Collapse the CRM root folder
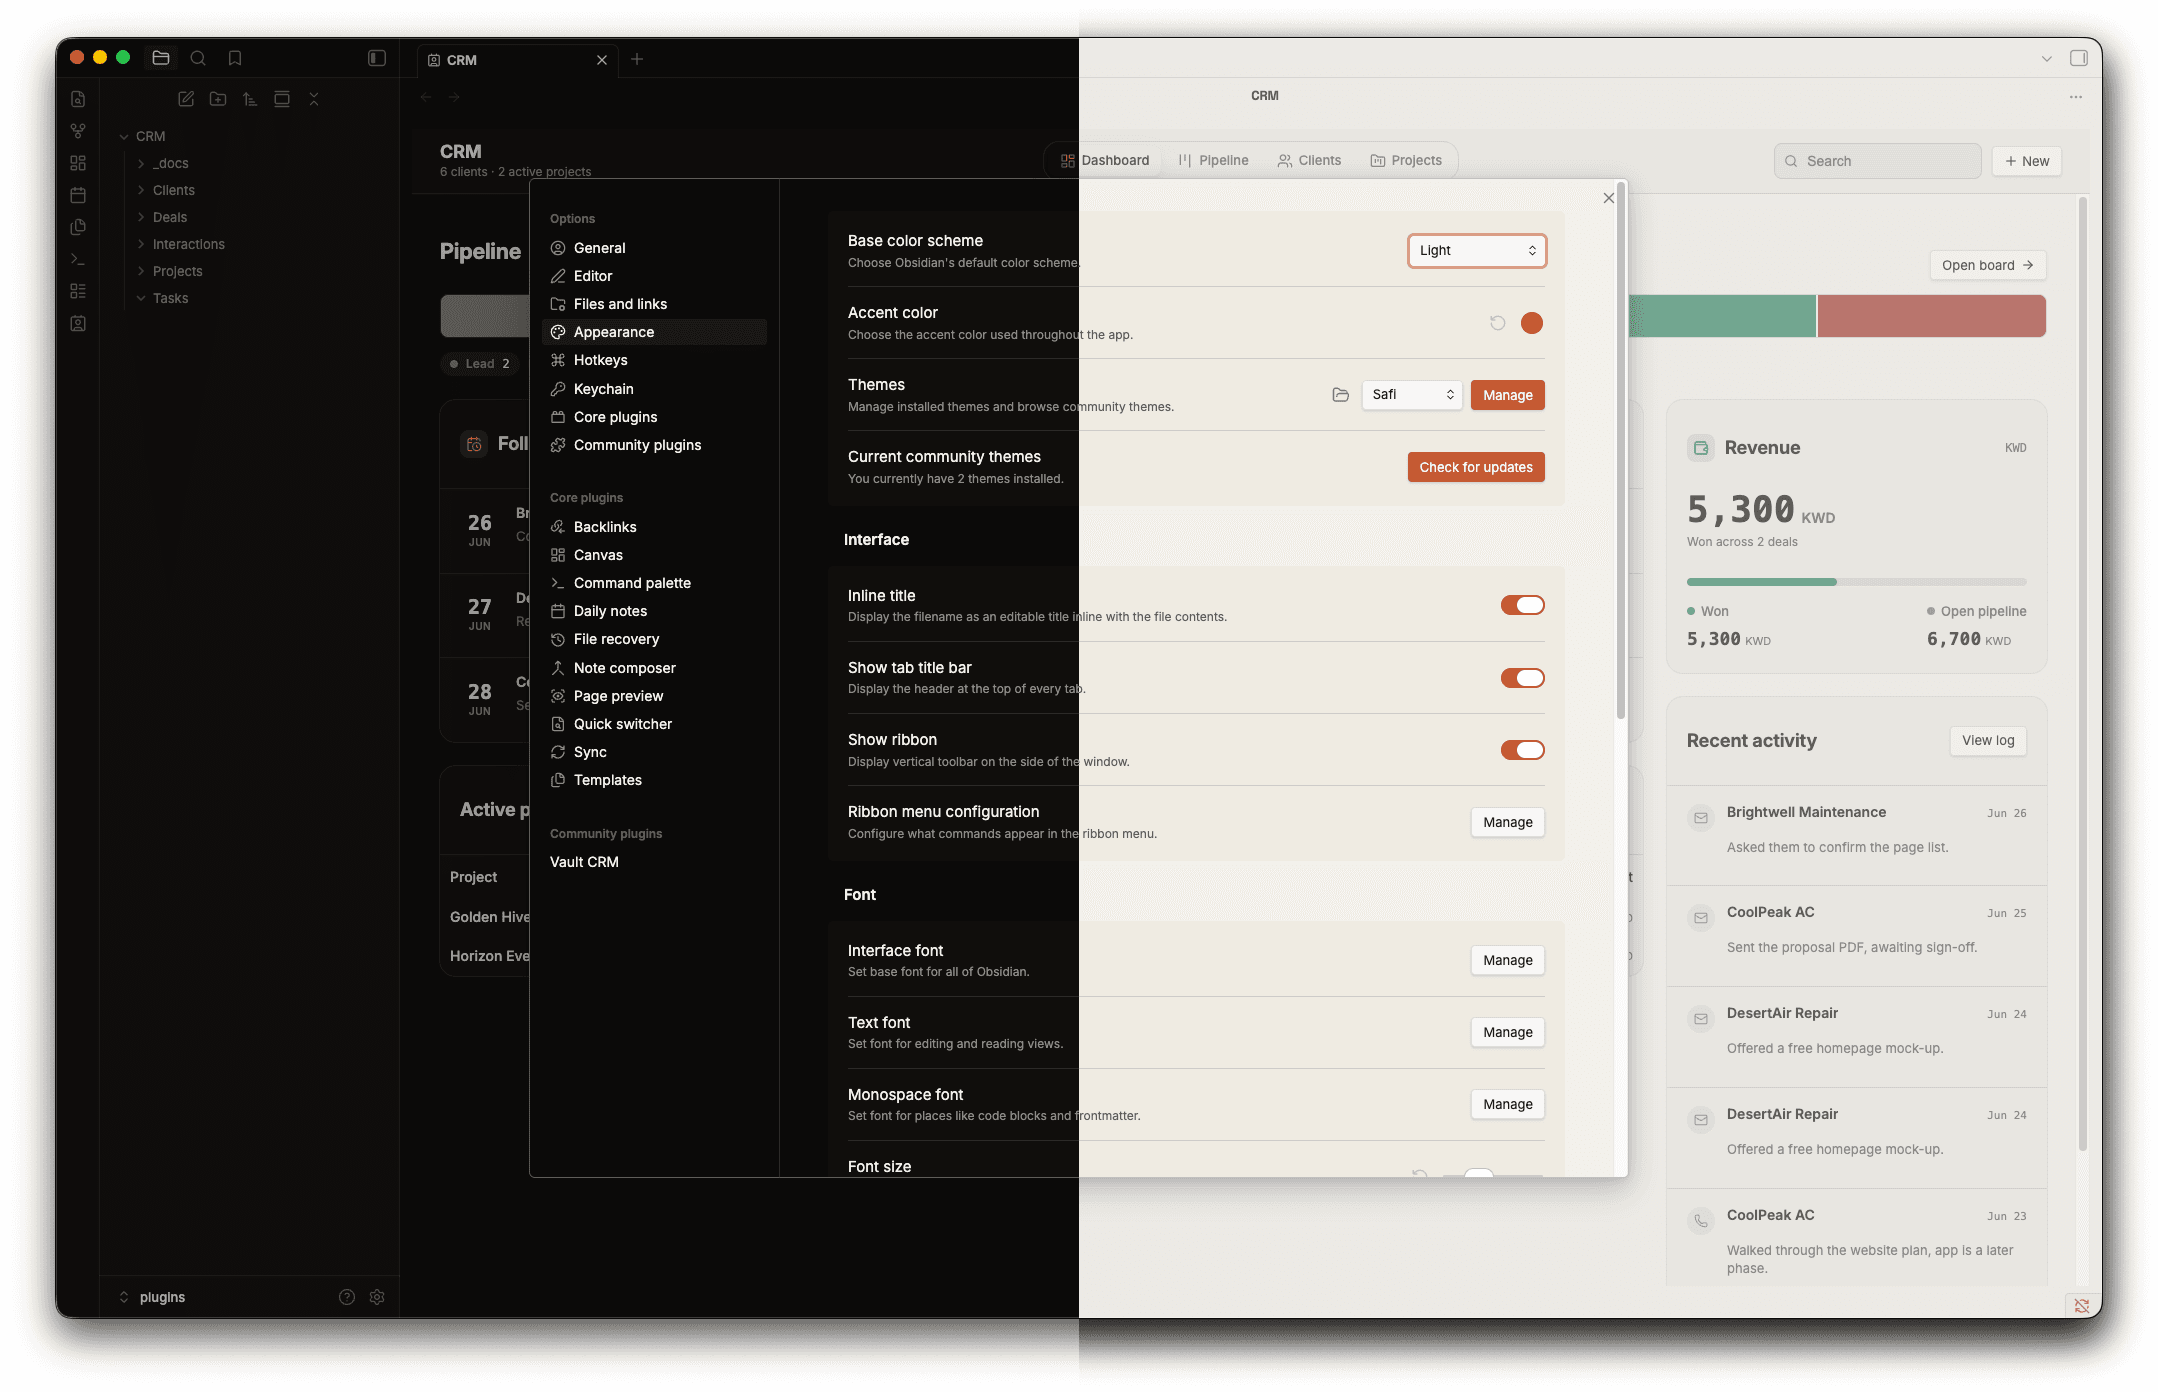This screenshot has height=1392, width=2158. coord(124,136)
